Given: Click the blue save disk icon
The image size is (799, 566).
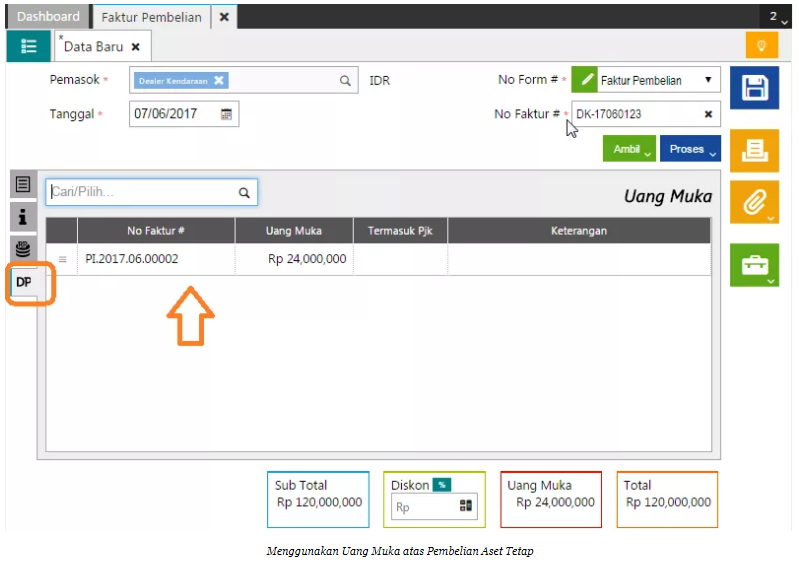Looking at the screenshot, I should click(x=754, y=89).
